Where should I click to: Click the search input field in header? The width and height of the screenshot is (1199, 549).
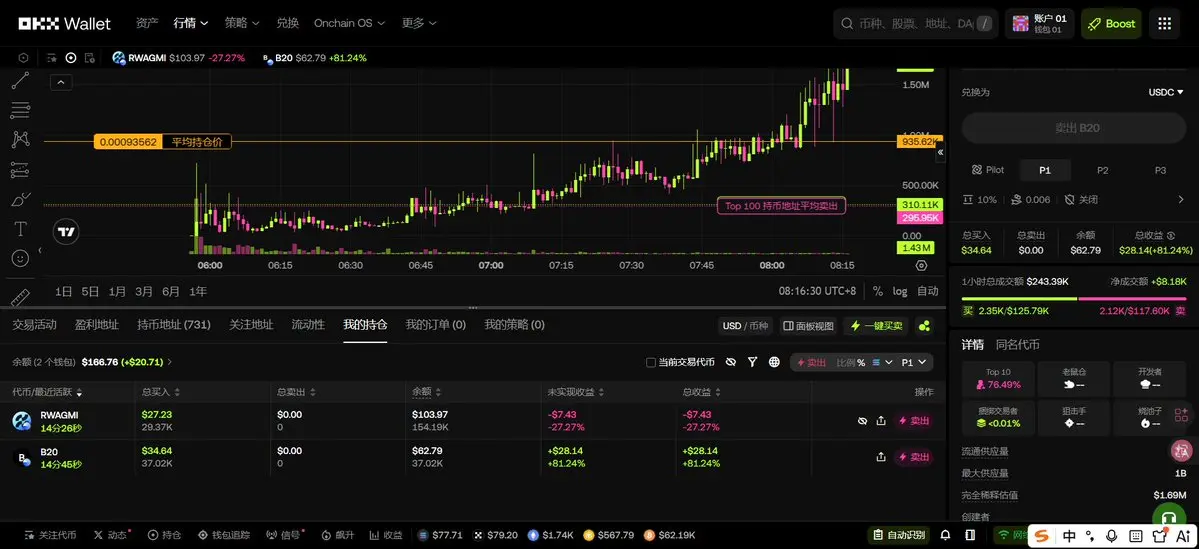coord(915,24)
